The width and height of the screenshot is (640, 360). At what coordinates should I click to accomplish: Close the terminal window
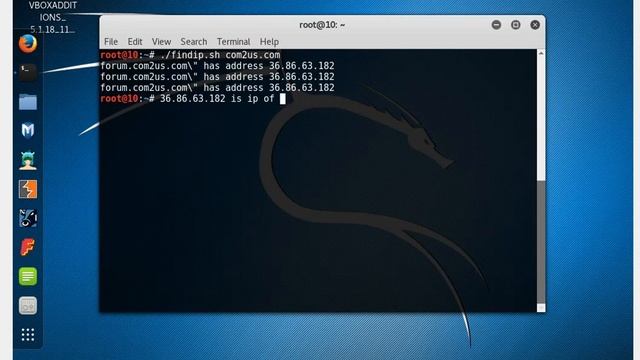point(535,25)
